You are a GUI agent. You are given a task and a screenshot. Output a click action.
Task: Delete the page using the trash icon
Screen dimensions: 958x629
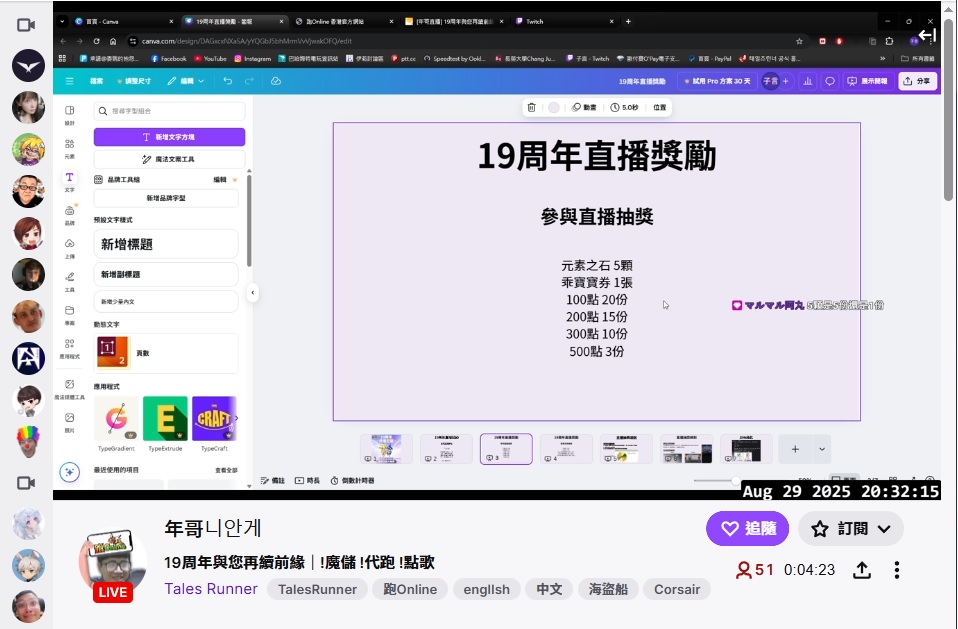[x=532, y=107]
